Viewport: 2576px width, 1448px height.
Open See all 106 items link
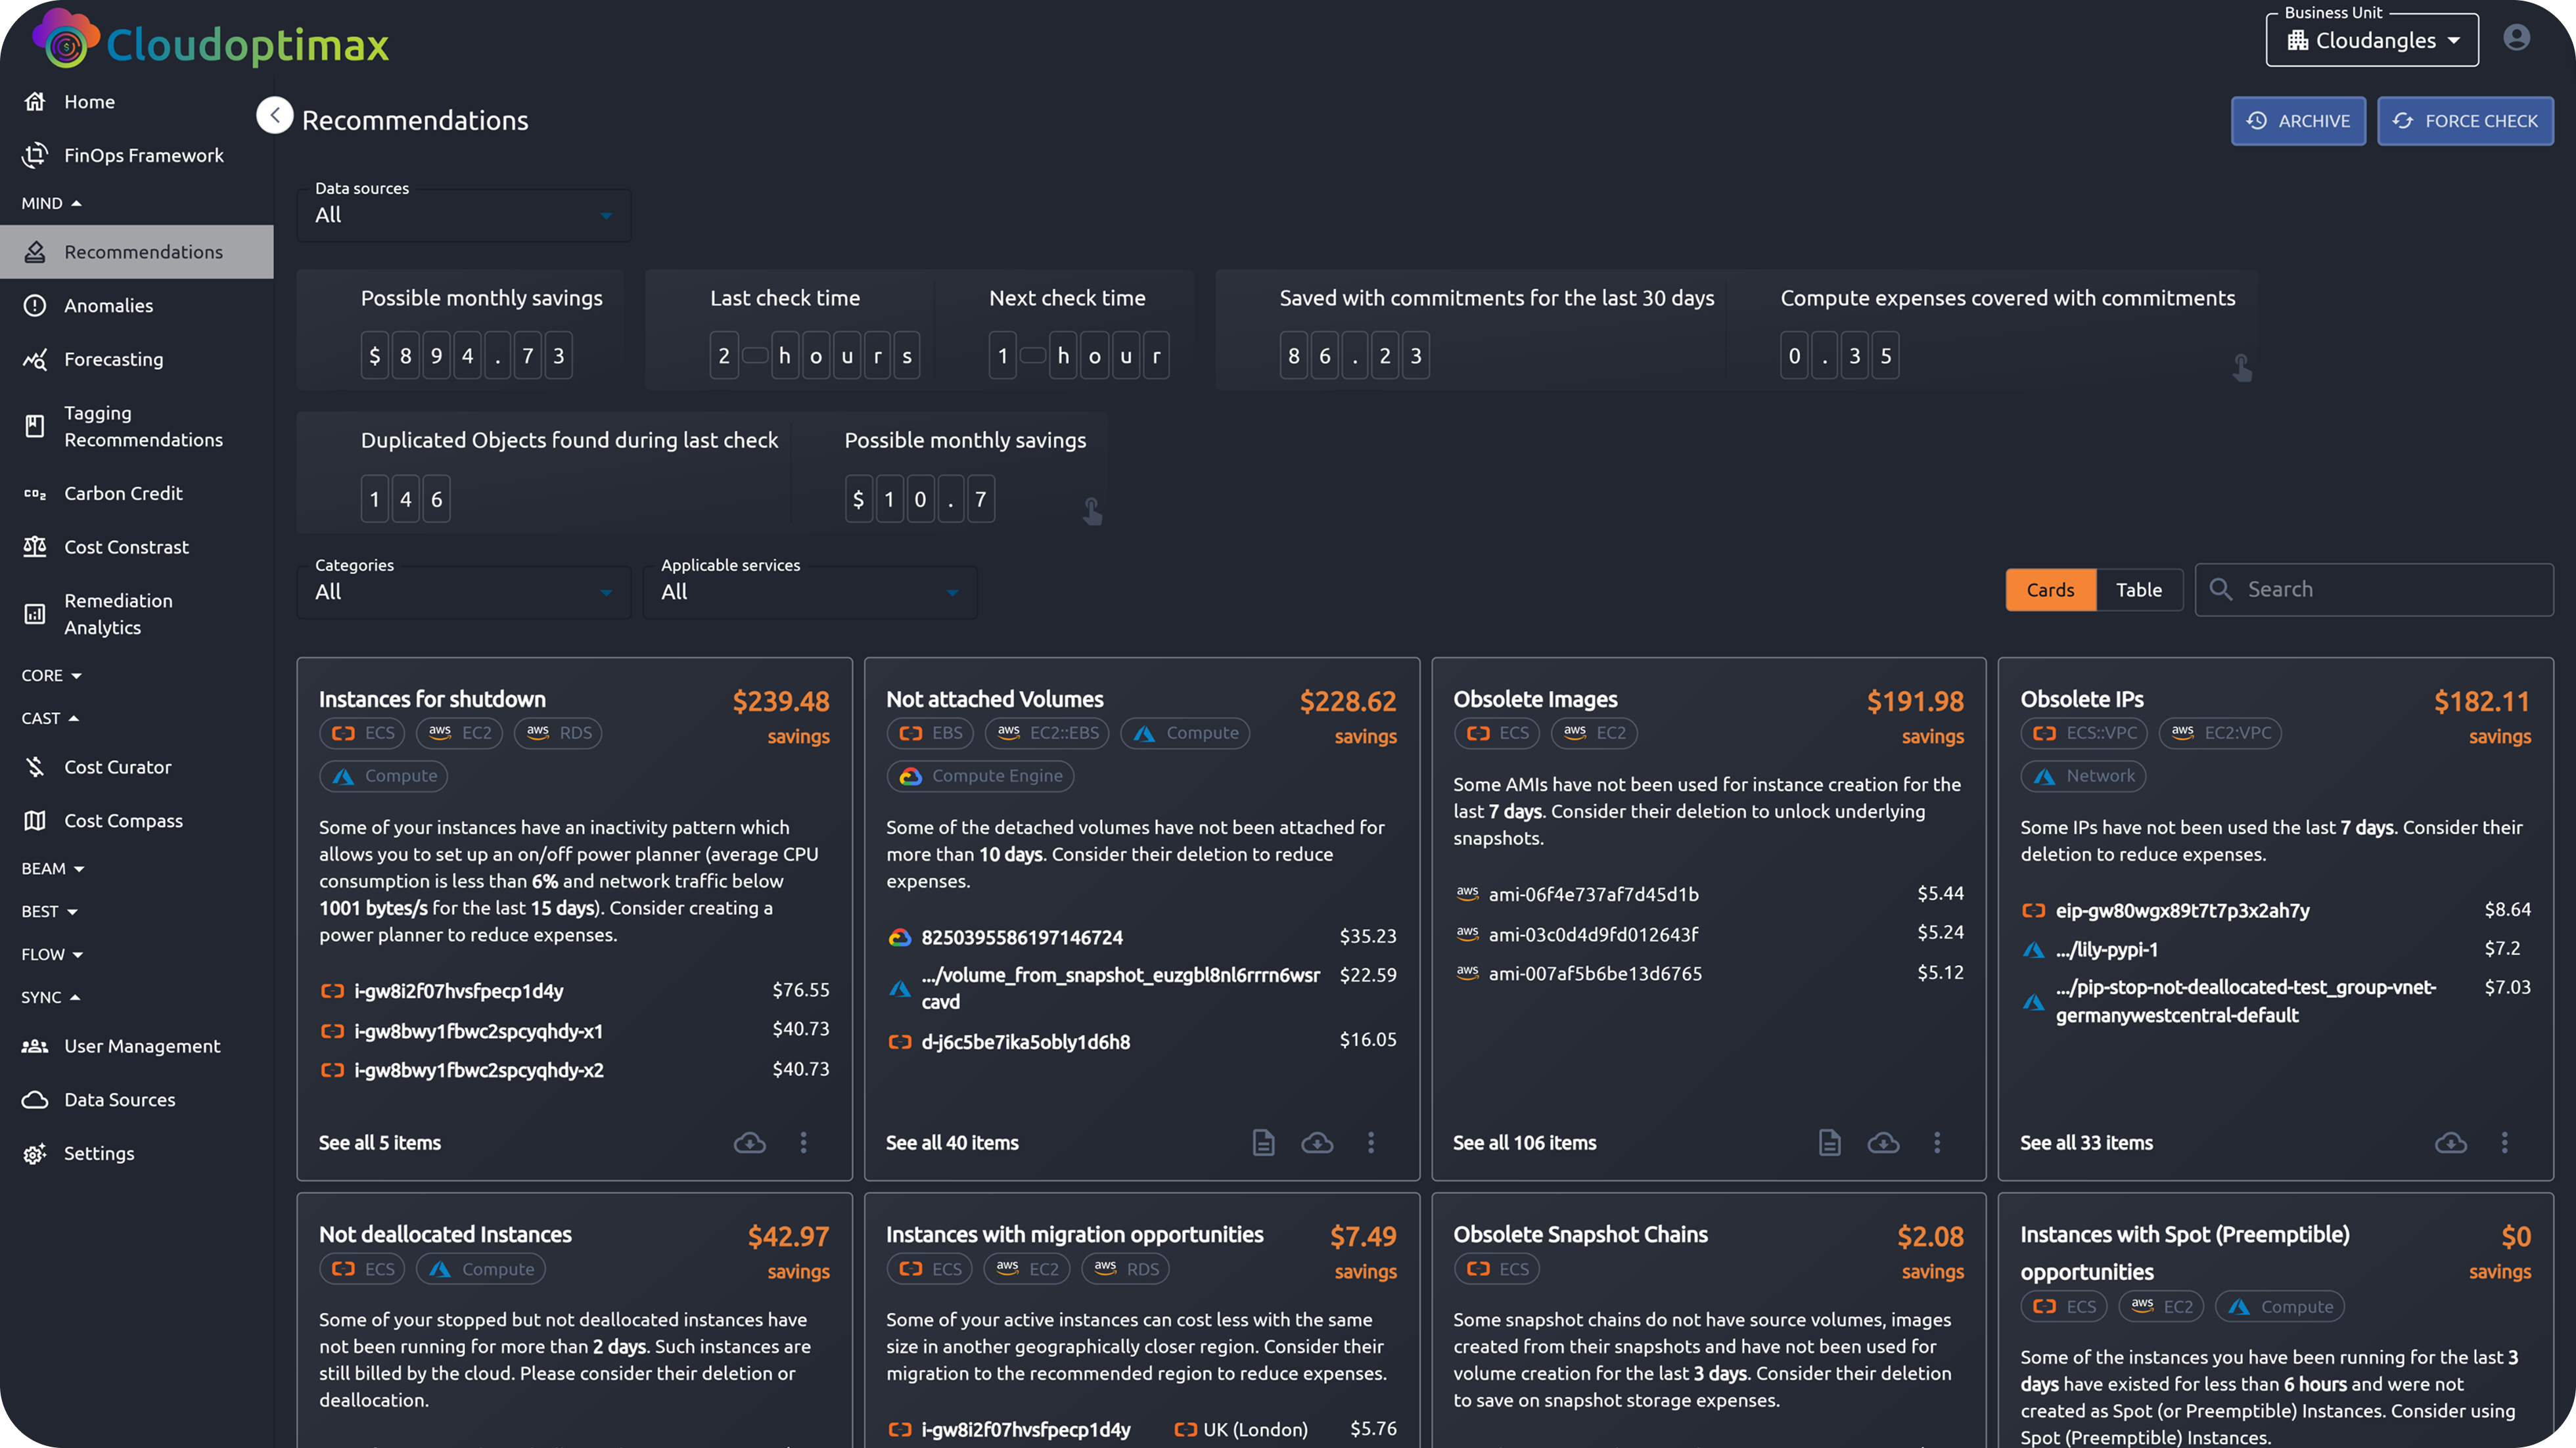(1524, 1142)
